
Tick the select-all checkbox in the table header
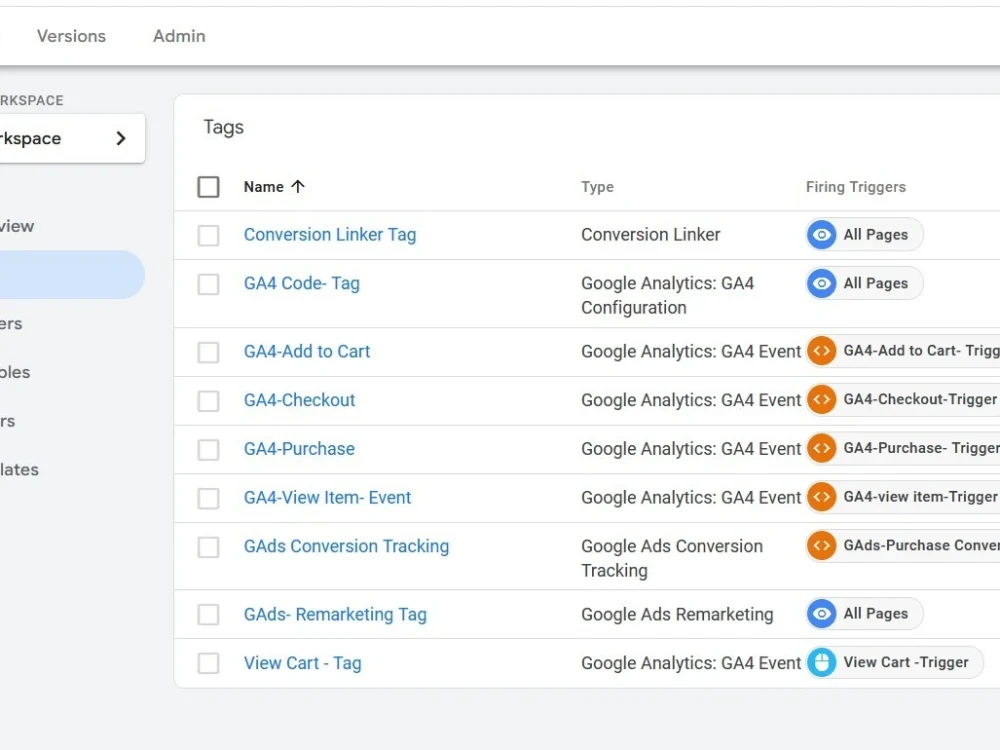point(209,187)
